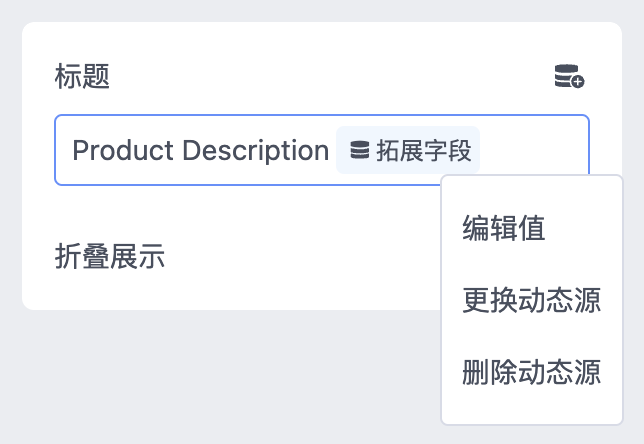Pick 删除动态源 in the dropdown menu
Image resolution: width=644 pixels, height=444 pixels.
coord(531,372)
